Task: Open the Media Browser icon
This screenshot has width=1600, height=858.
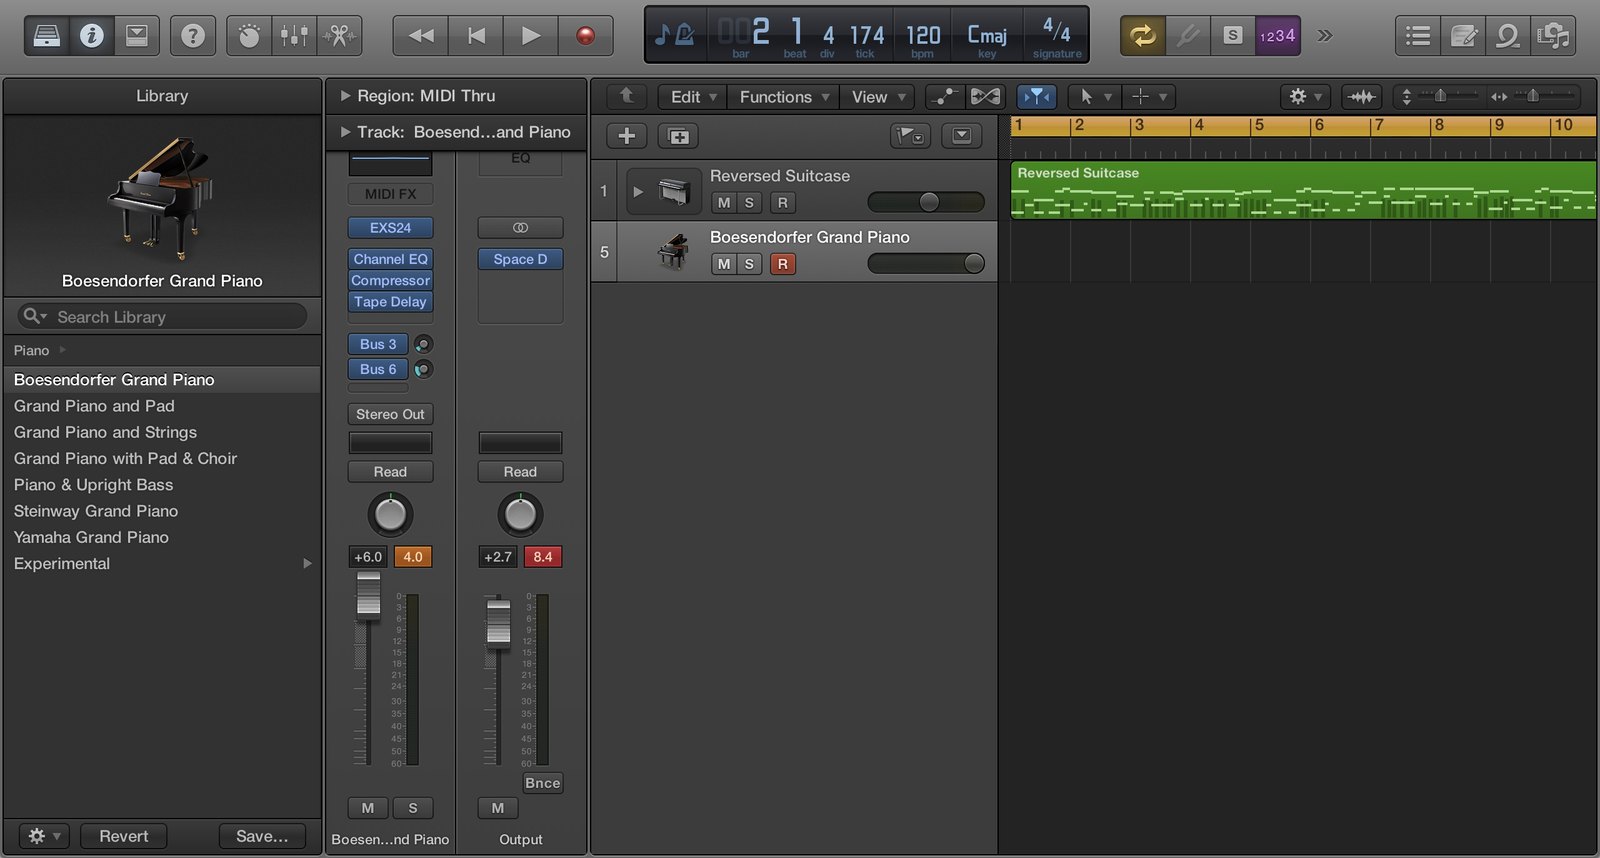Action: click(x=1553, y=36)
